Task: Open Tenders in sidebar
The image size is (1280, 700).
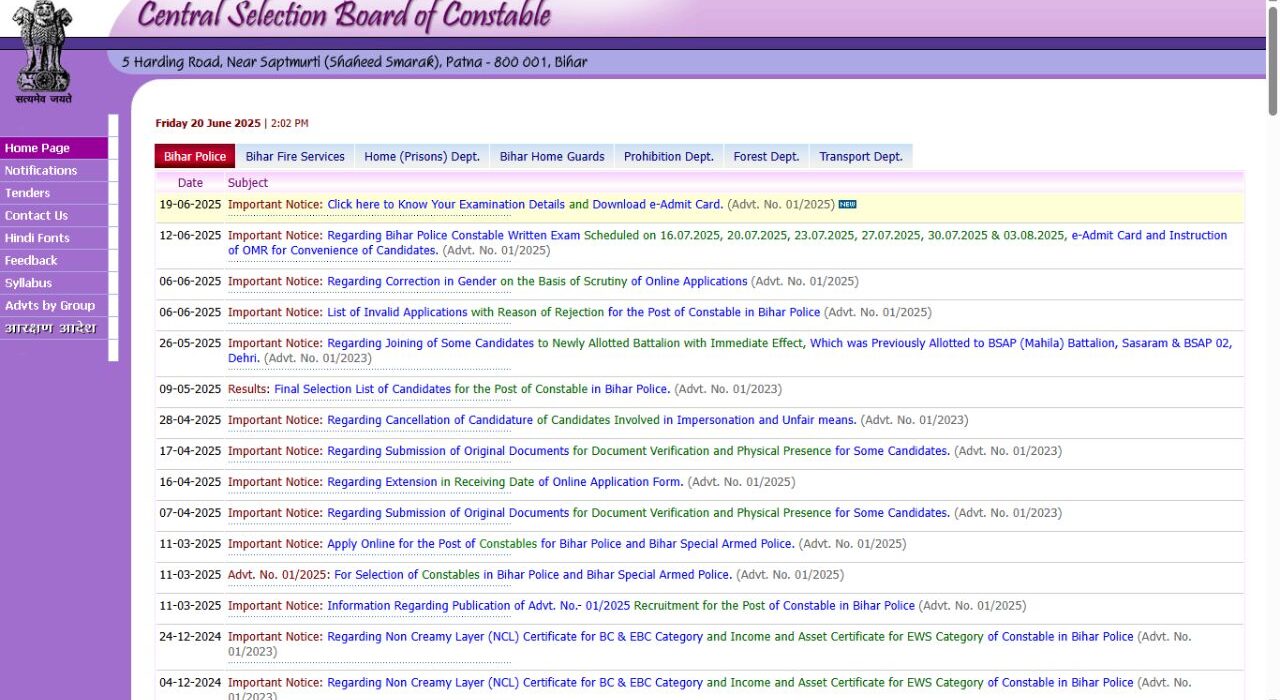Action: click(x=54, y=193)
